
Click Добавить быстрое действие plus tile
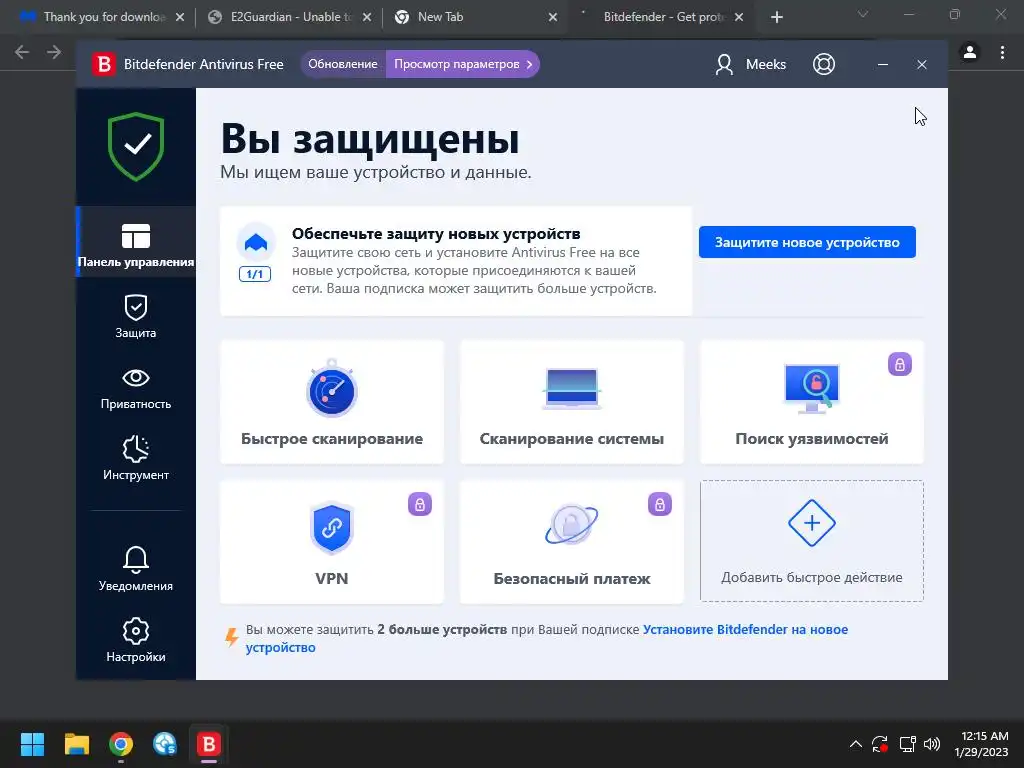point(812,541)
